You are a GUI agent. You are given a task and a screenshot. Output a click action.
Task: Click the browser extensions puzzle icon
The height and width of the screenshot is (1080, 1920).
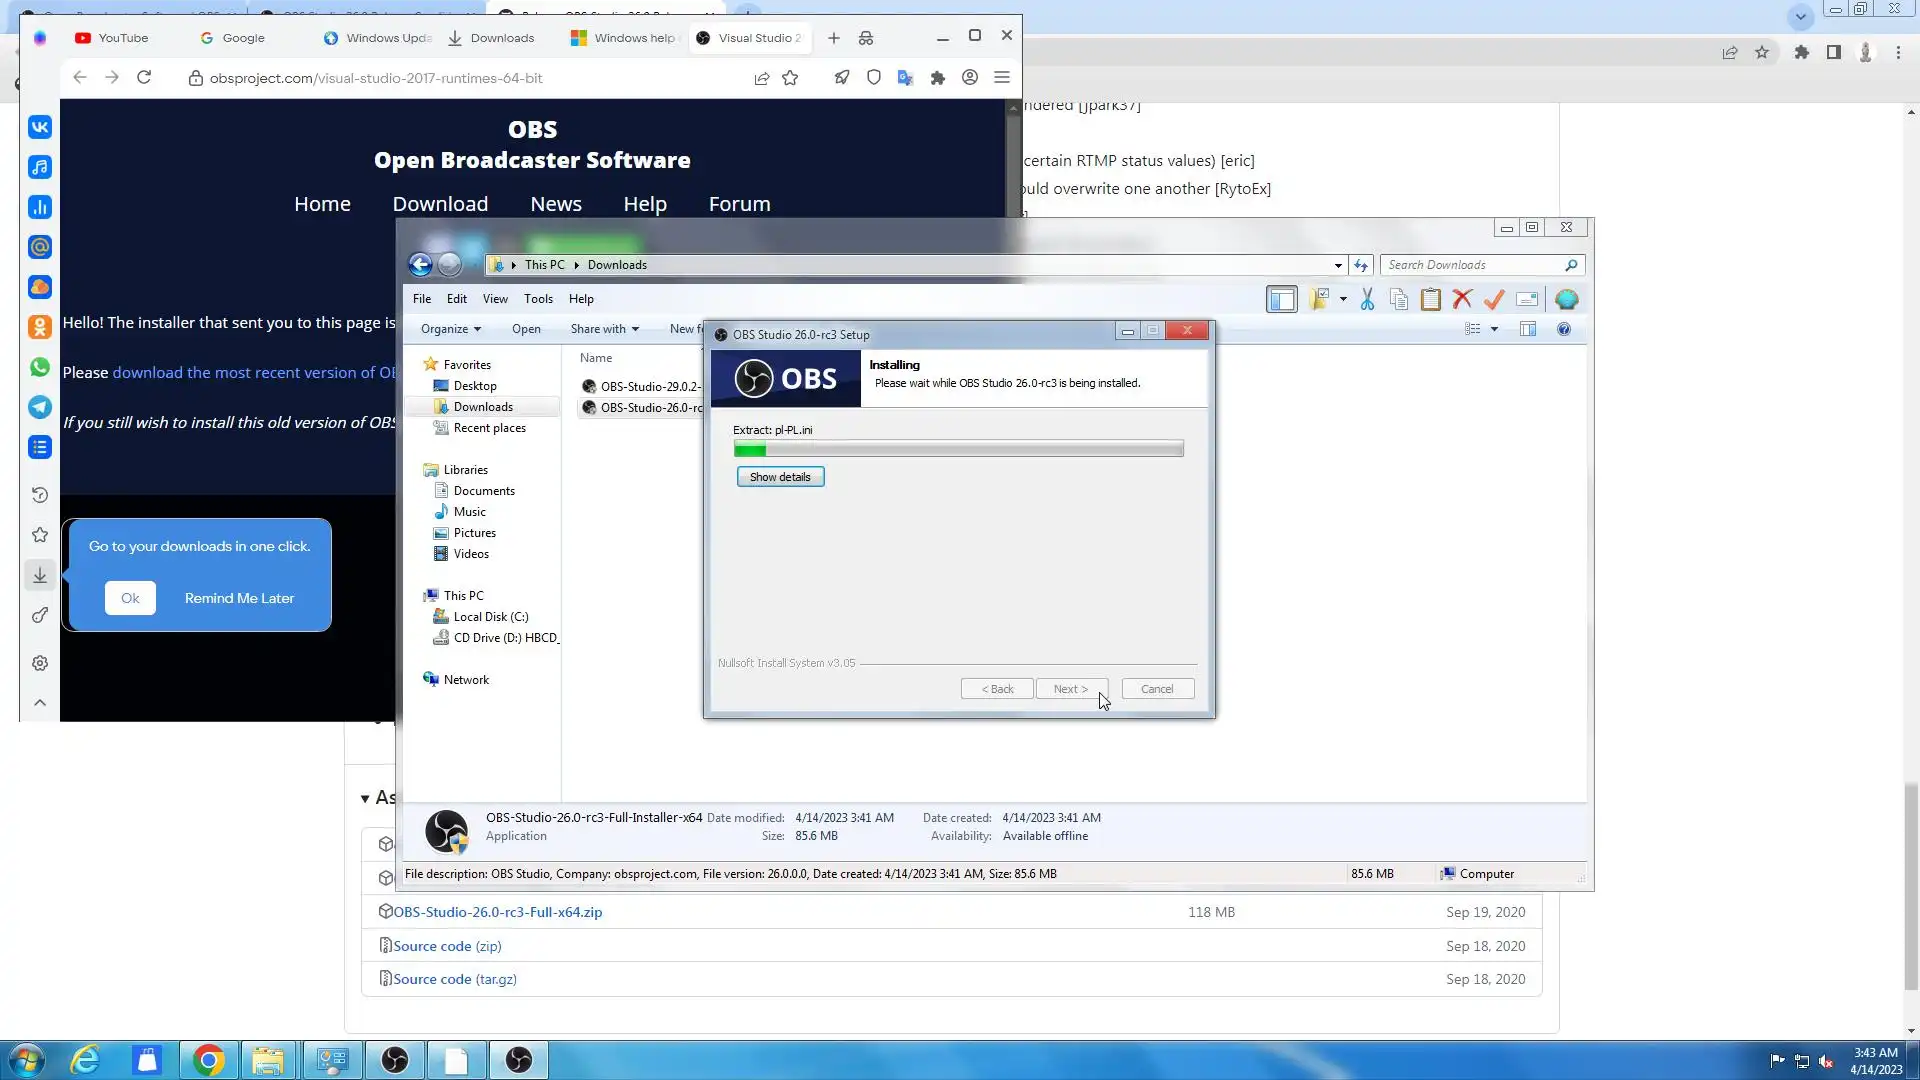937,78
